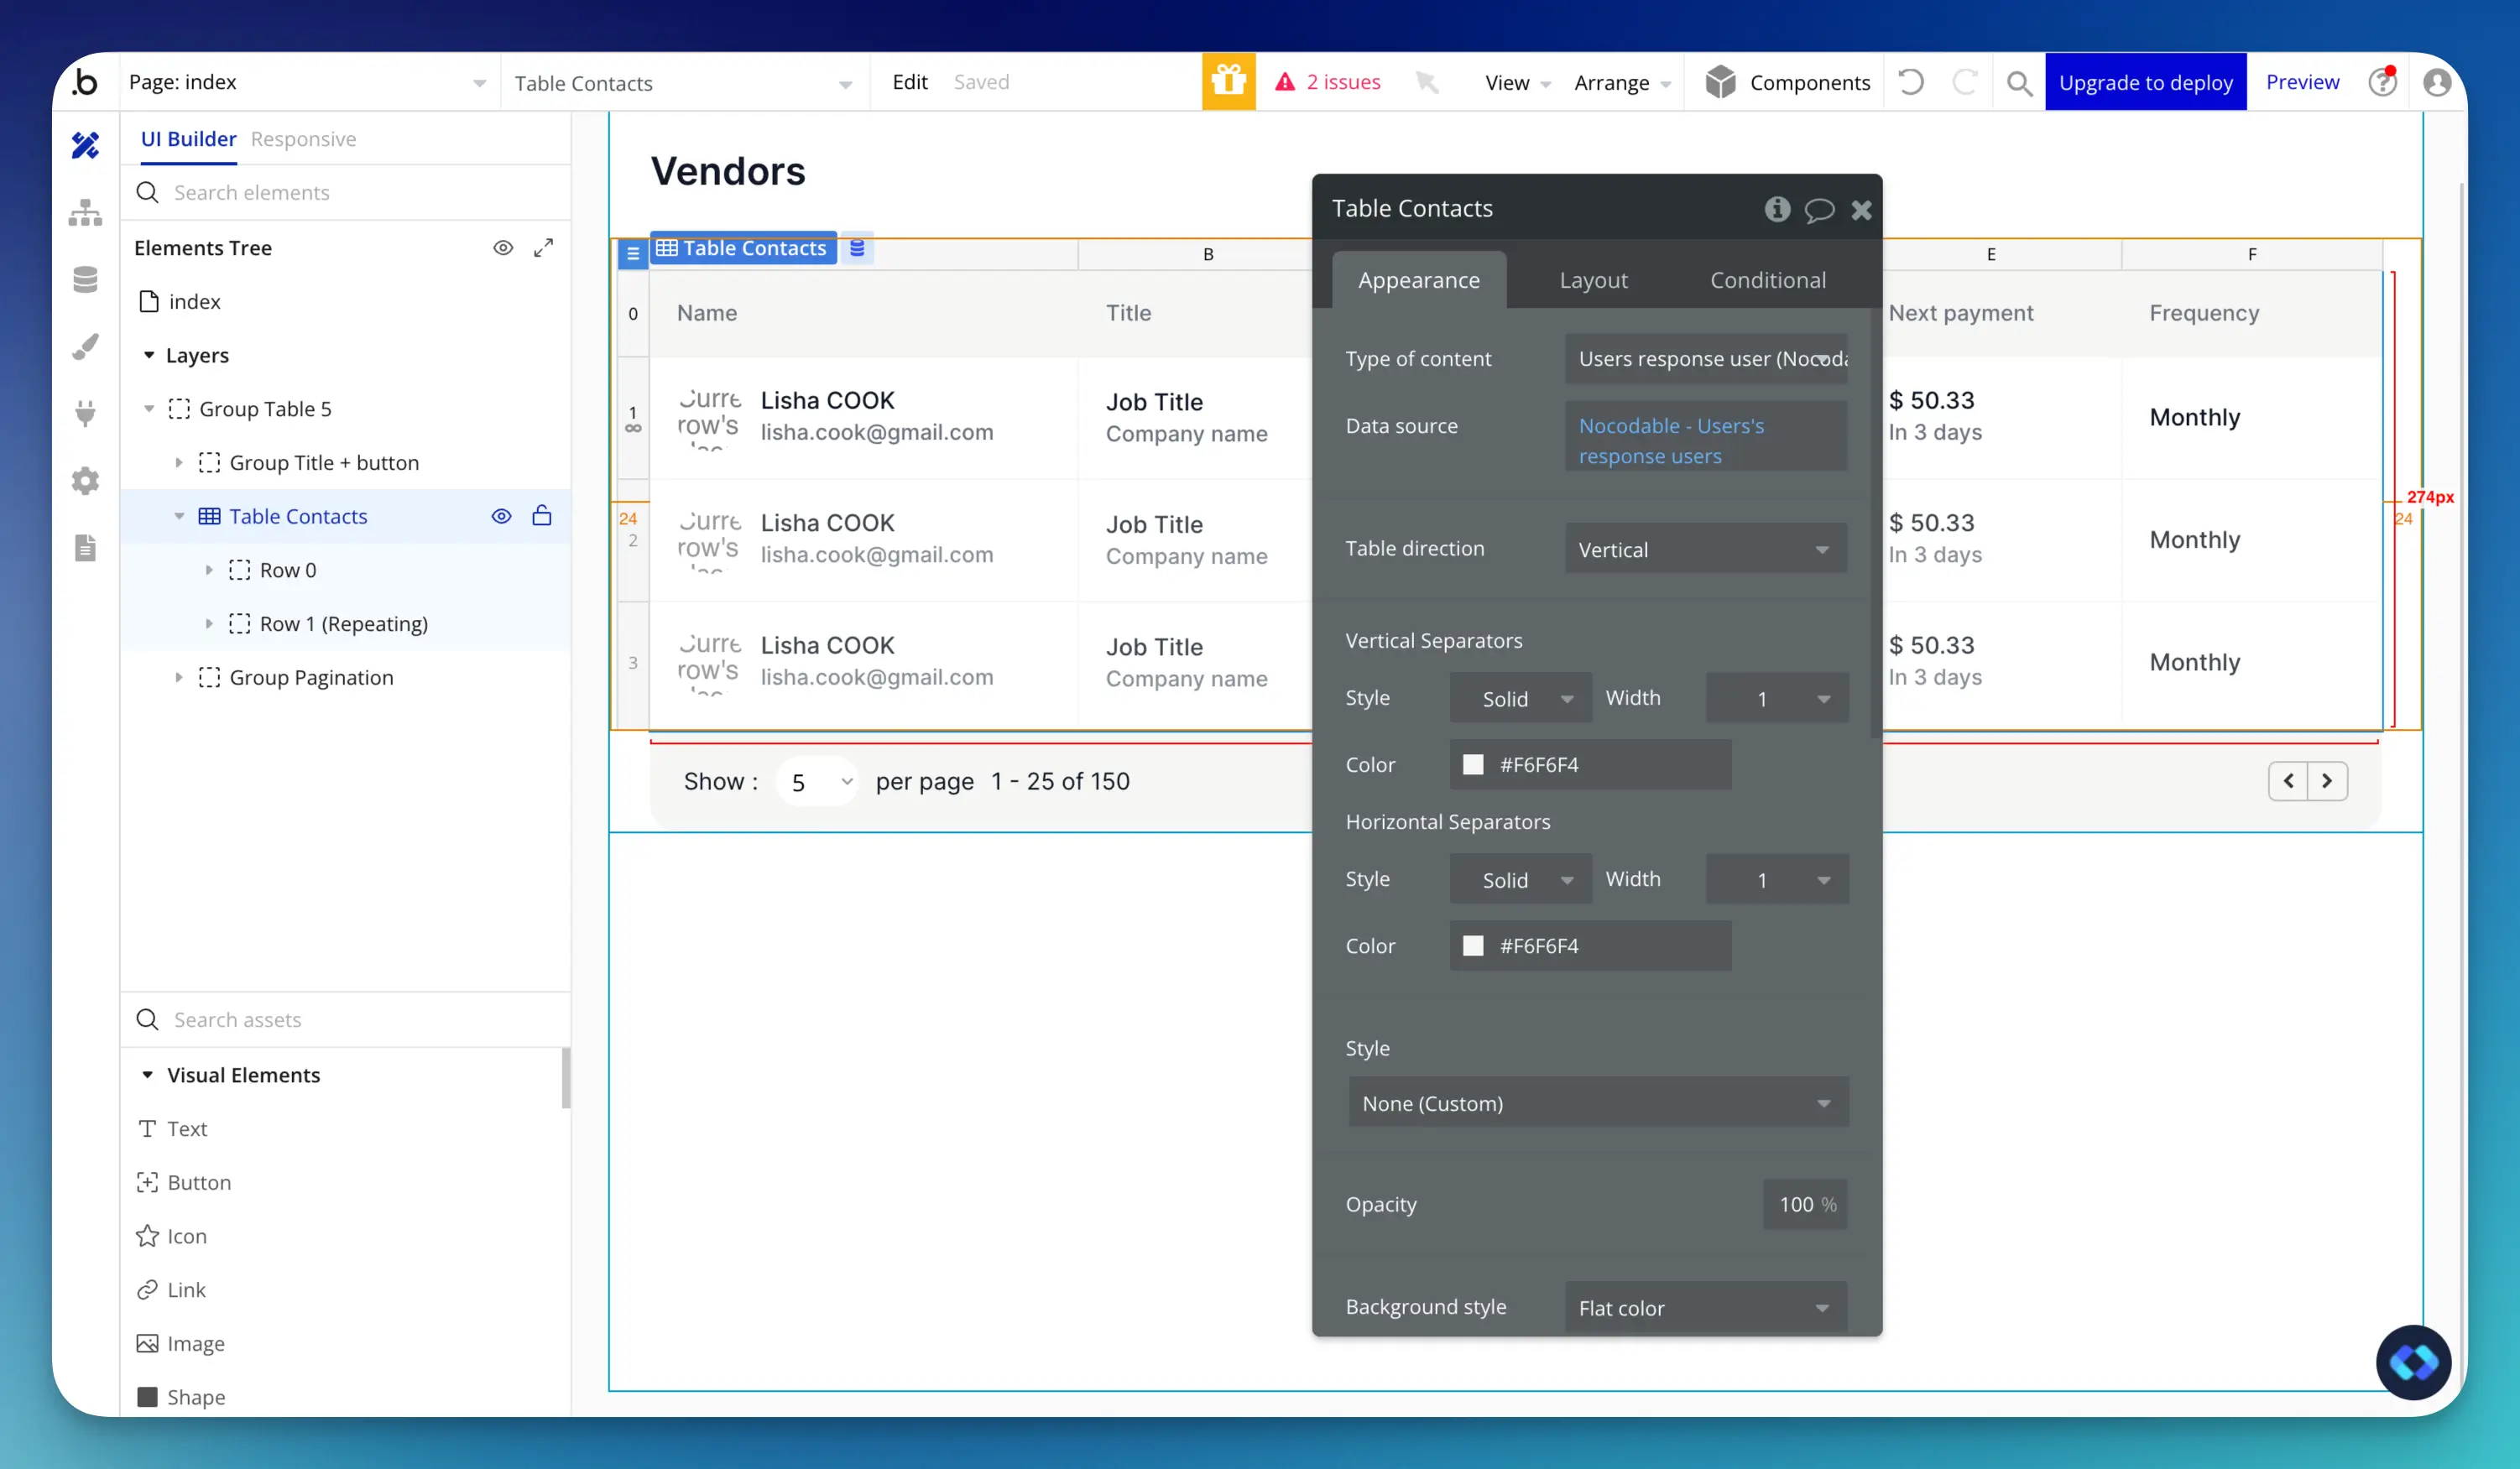2520x1469 pixels.
Task: Open the search magnifier in top bar
Action: 2019,83
